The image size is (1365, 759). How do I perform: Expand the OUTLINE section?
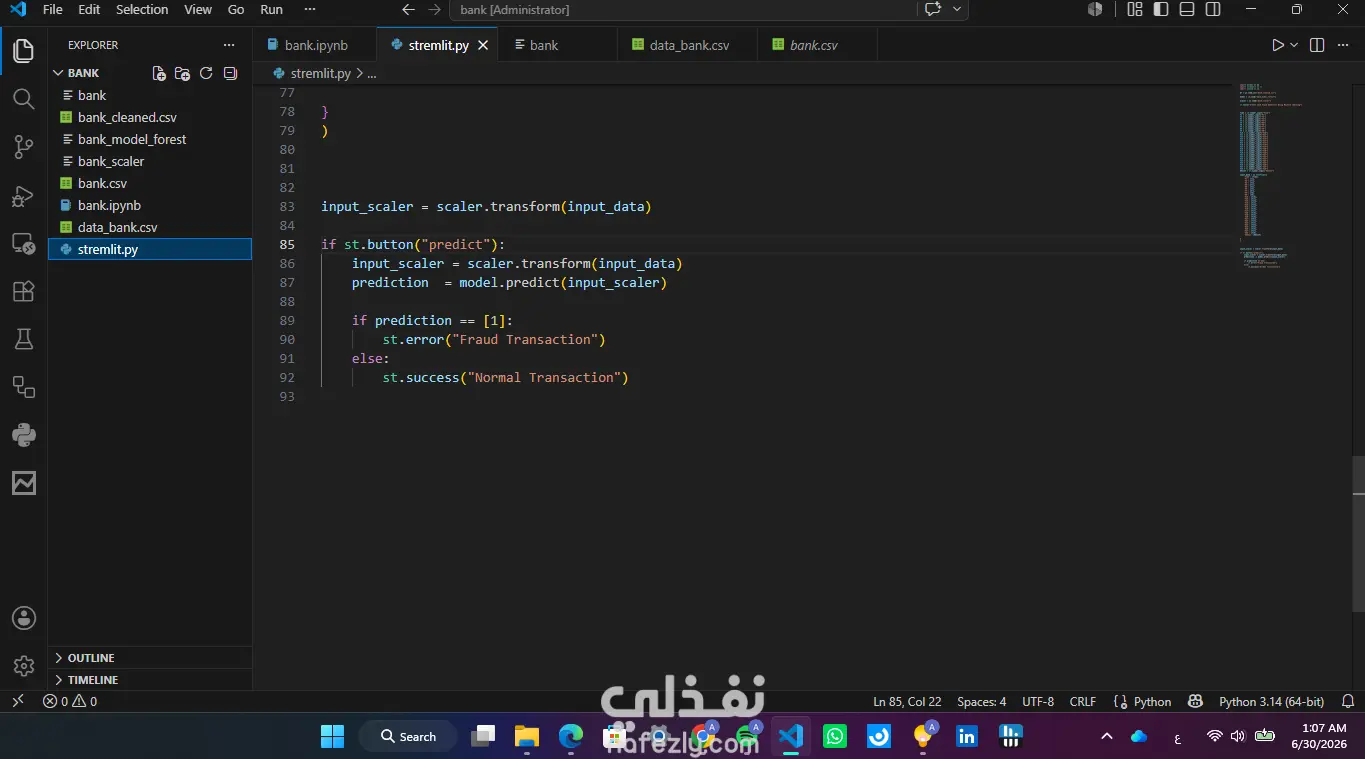click(91, 658)
